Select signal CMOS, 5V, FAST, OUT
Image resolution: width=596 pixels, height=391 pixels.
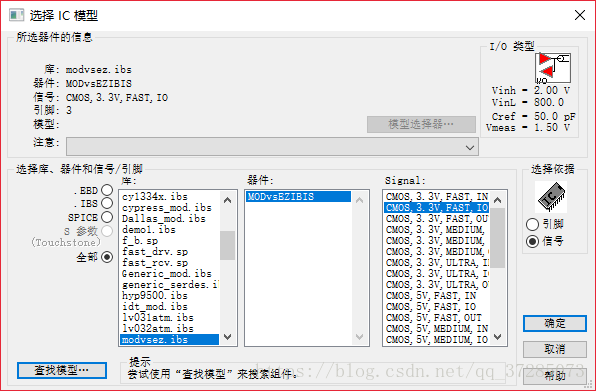click(x=436, y=318)
